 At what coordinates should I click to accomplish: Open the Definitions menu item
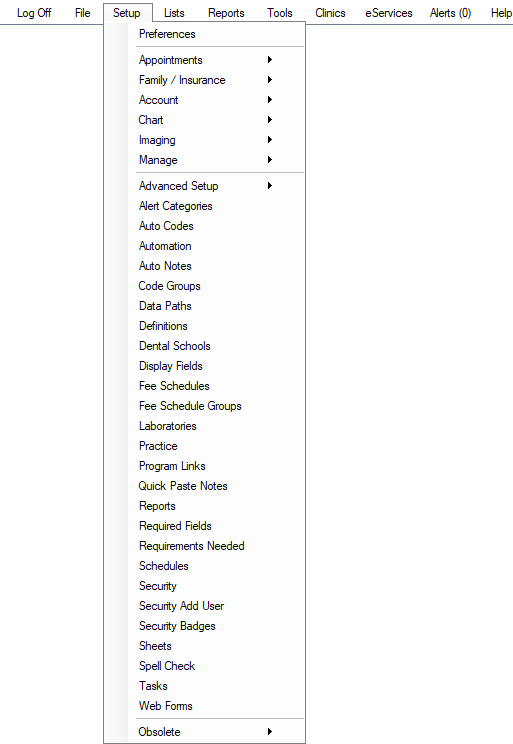click(204, 326)
